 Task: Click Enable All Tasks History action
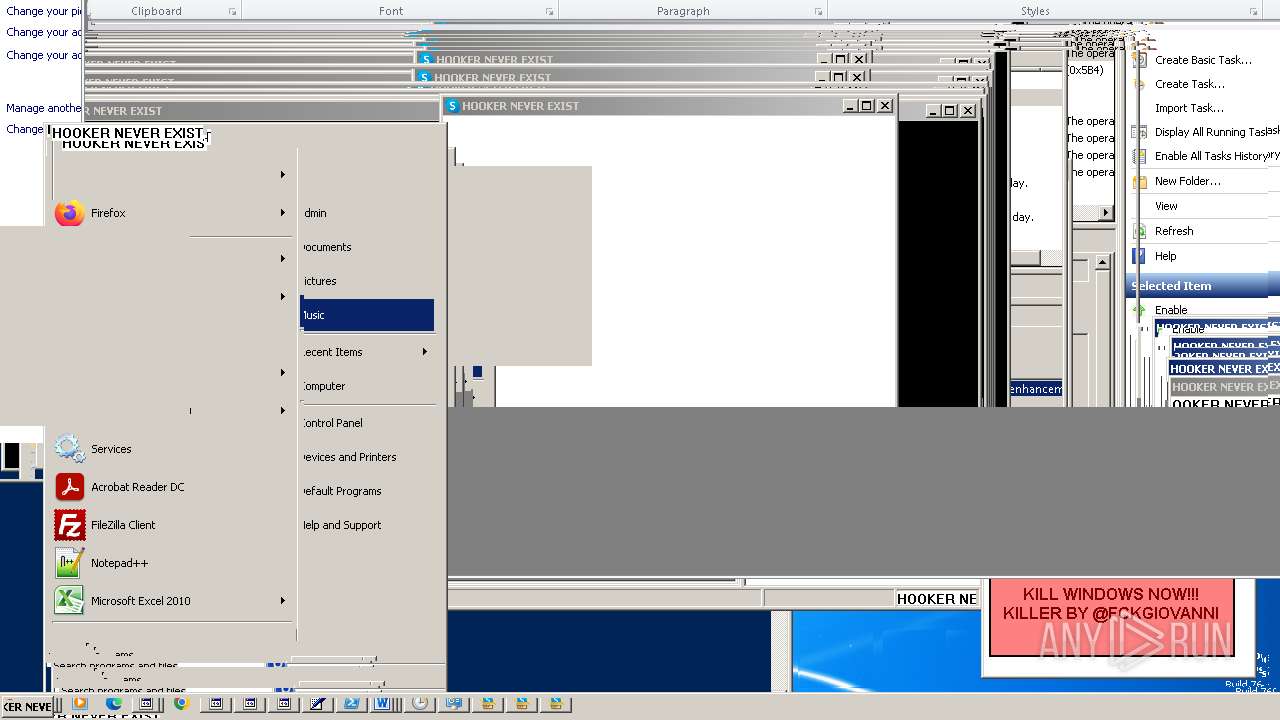click(x=1211, y=156)
